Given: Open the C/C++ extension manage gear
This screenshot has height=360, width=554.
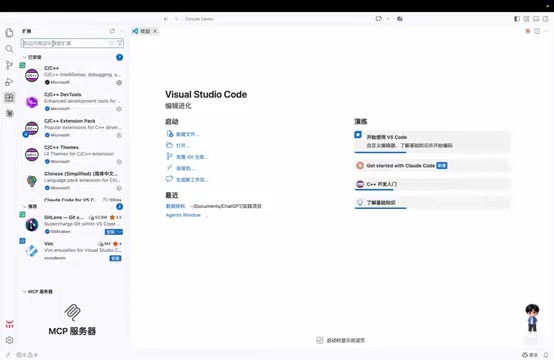Looking at the screenshot, I should coord(119,82).
